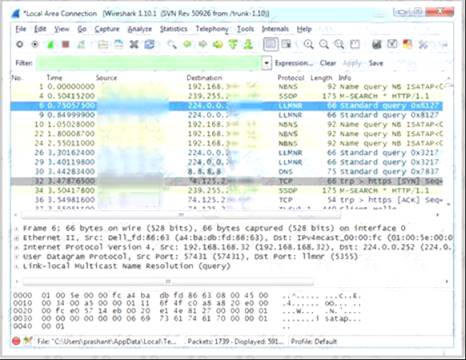Viewport: 466px width, 360px height.
Task: Select packet 32 TCP SYN row
Action: [x=227, y=181]
